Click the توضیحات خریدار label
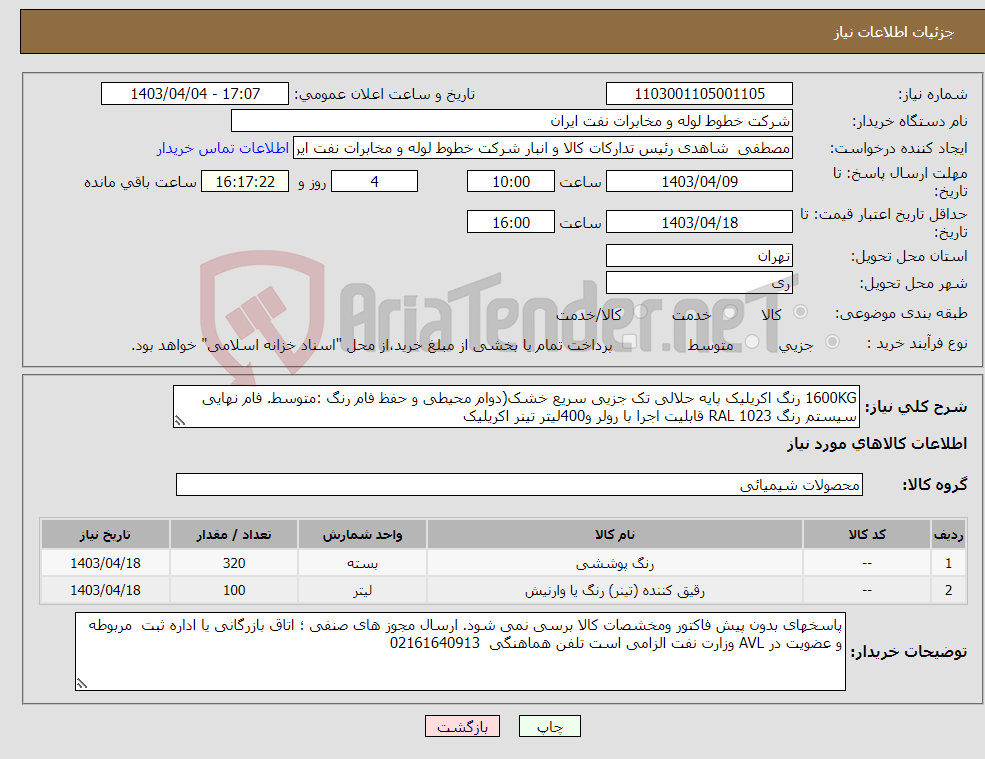The height and width of the screenshot is (759, 985). coord(908,652)
